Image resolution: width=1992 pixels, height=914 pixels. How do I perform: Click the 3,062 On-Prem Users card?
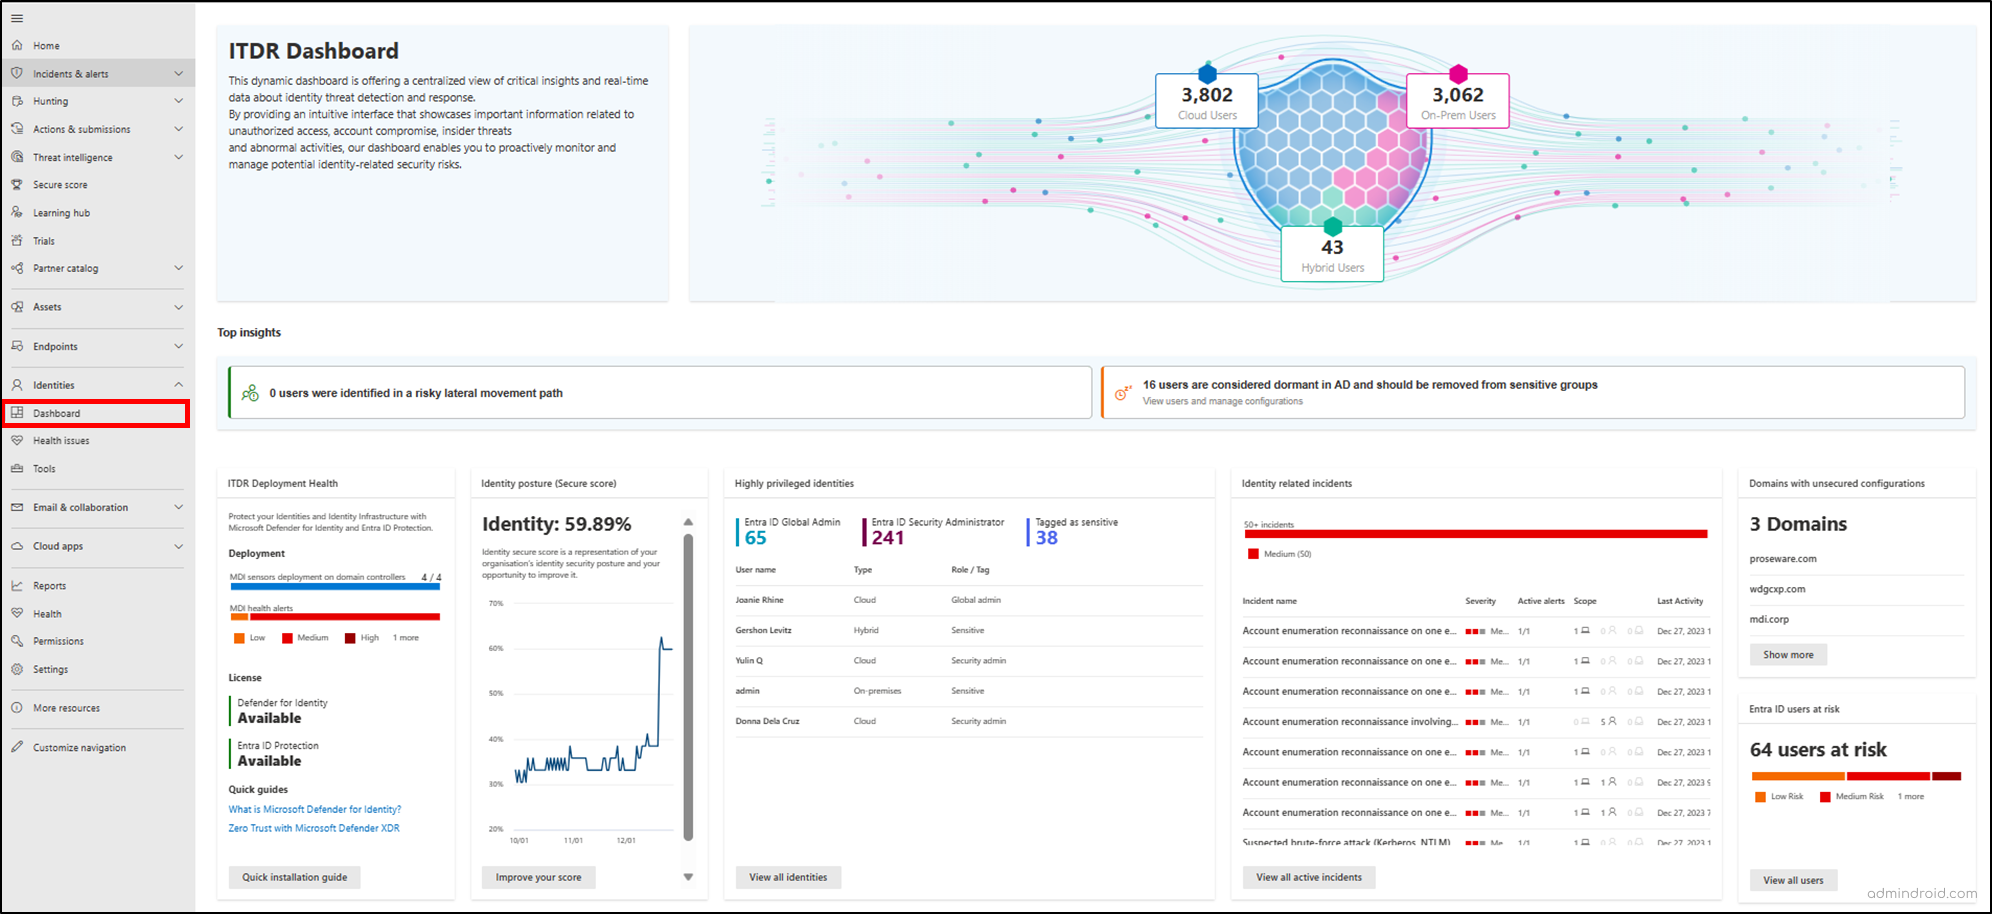(1458, 101)
